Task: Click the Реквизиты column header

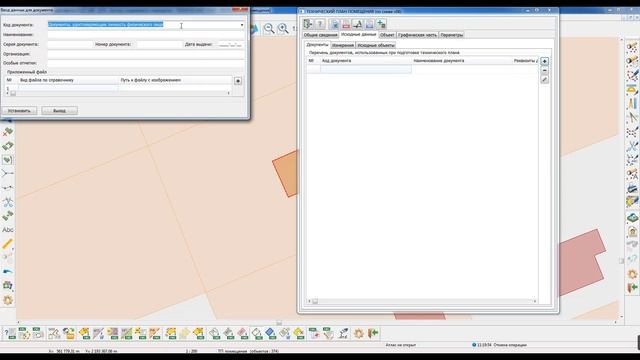Action: [x=525, y=61]
